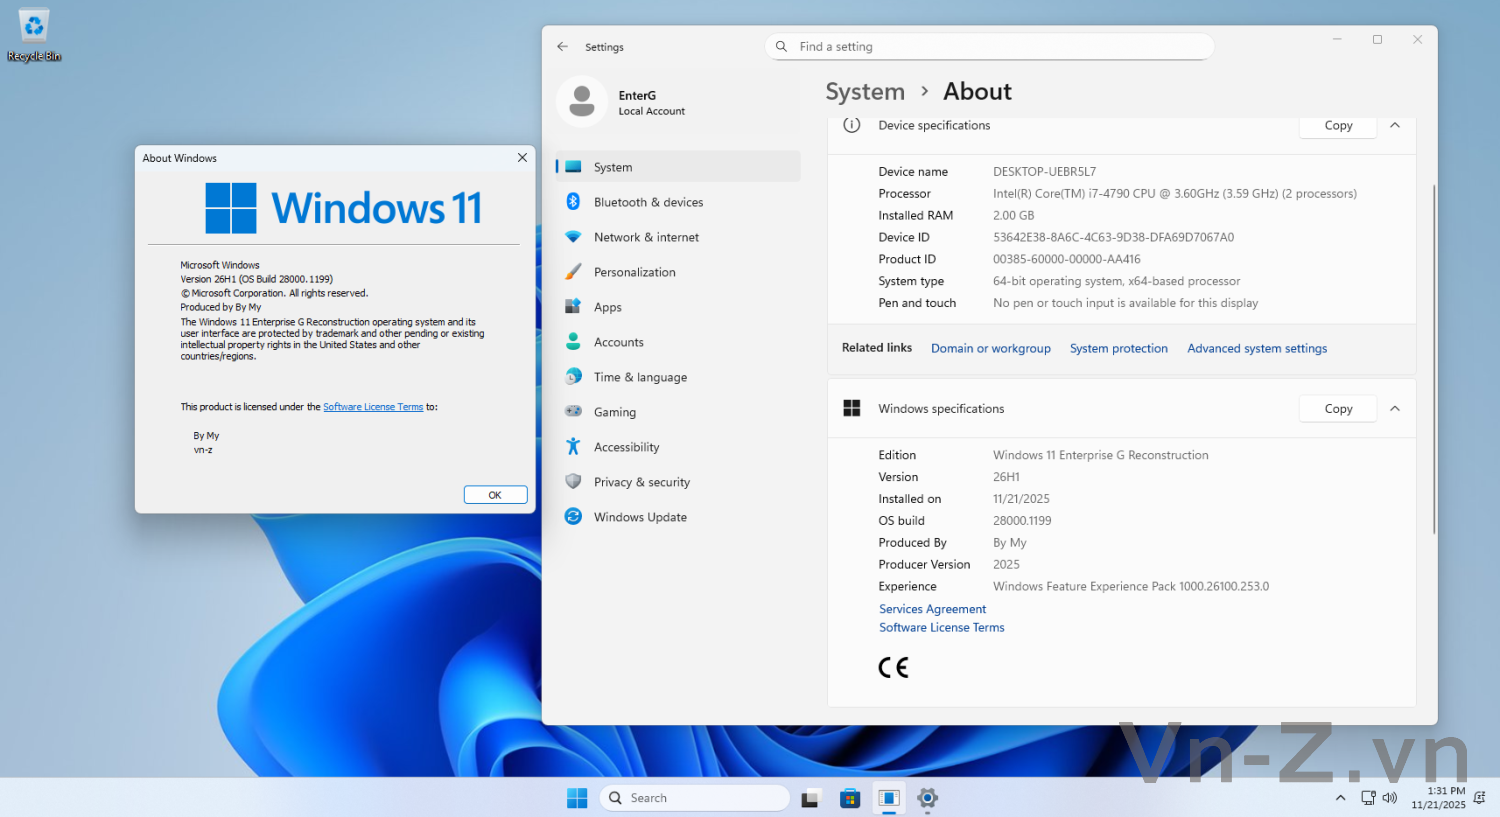
Task: Click the Find a setting search box
Action: click(x=990, y=47)
